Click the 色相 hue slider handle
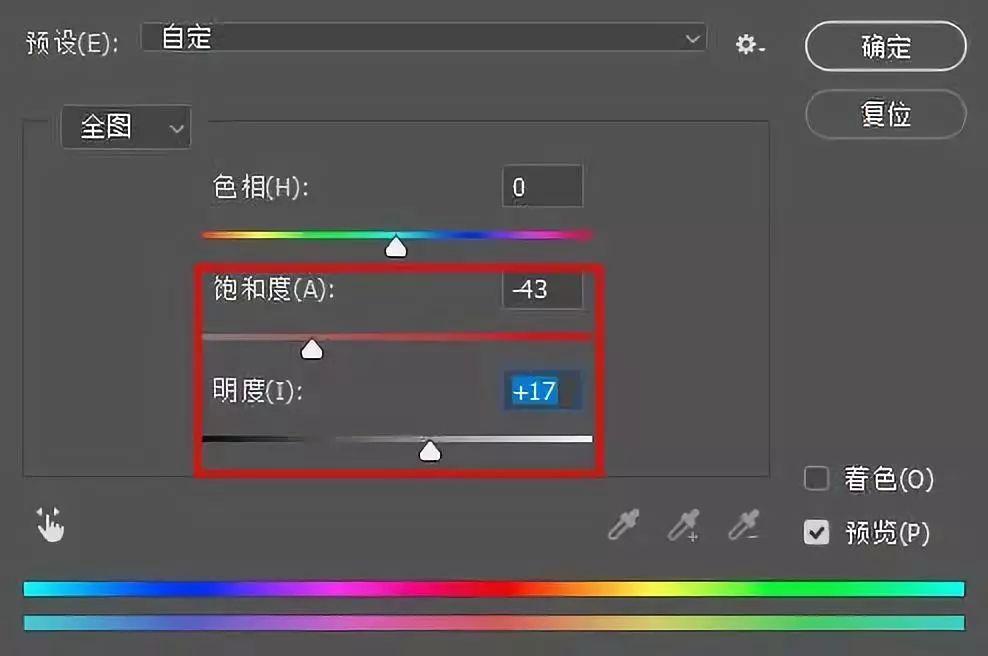 pyautogui.click(x=396, y=246)
